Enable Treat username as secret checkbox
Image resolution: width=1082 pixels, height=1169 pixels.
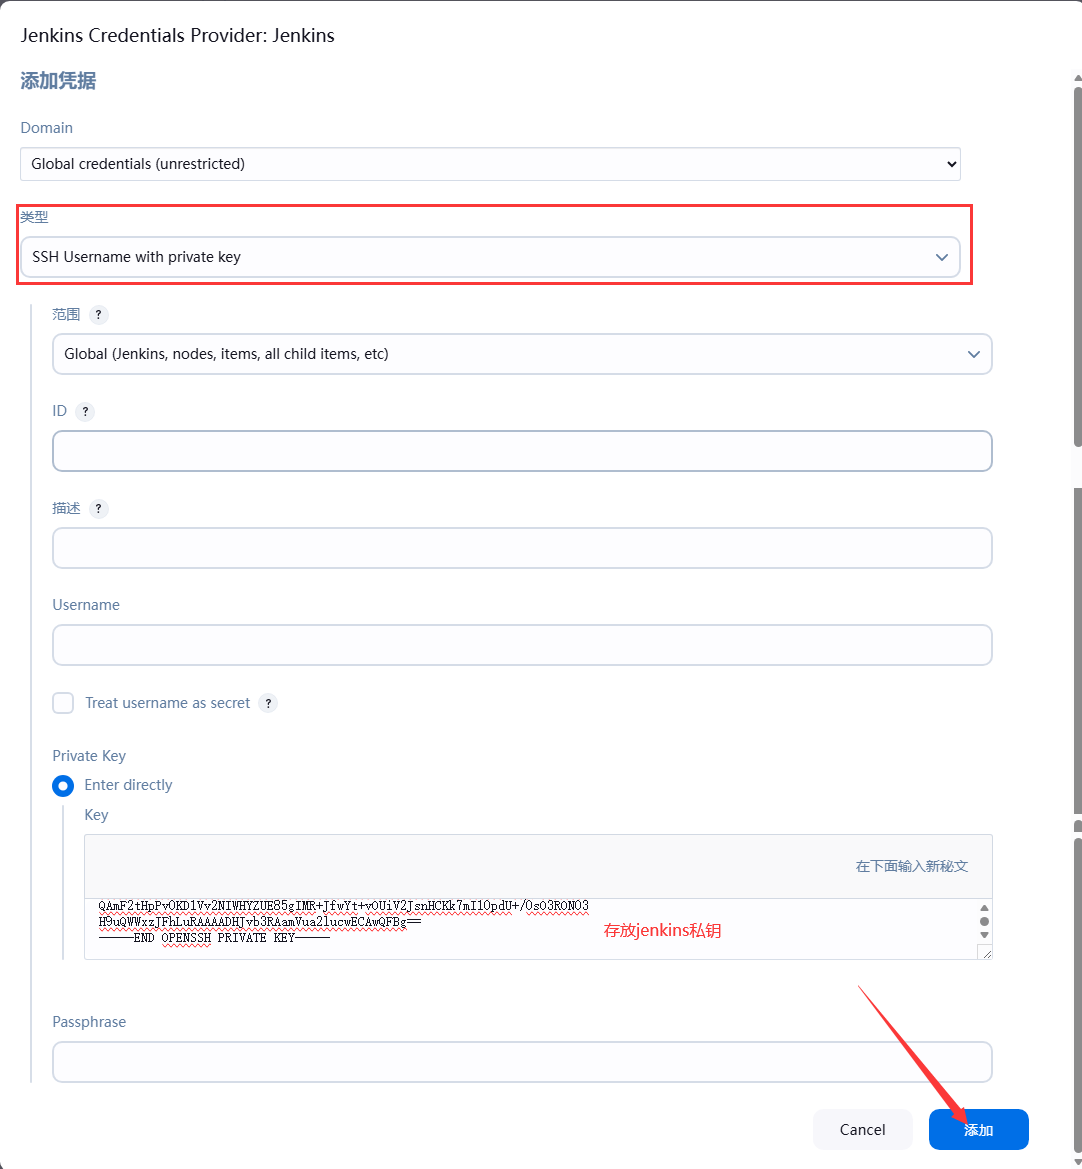coord(63,703)
